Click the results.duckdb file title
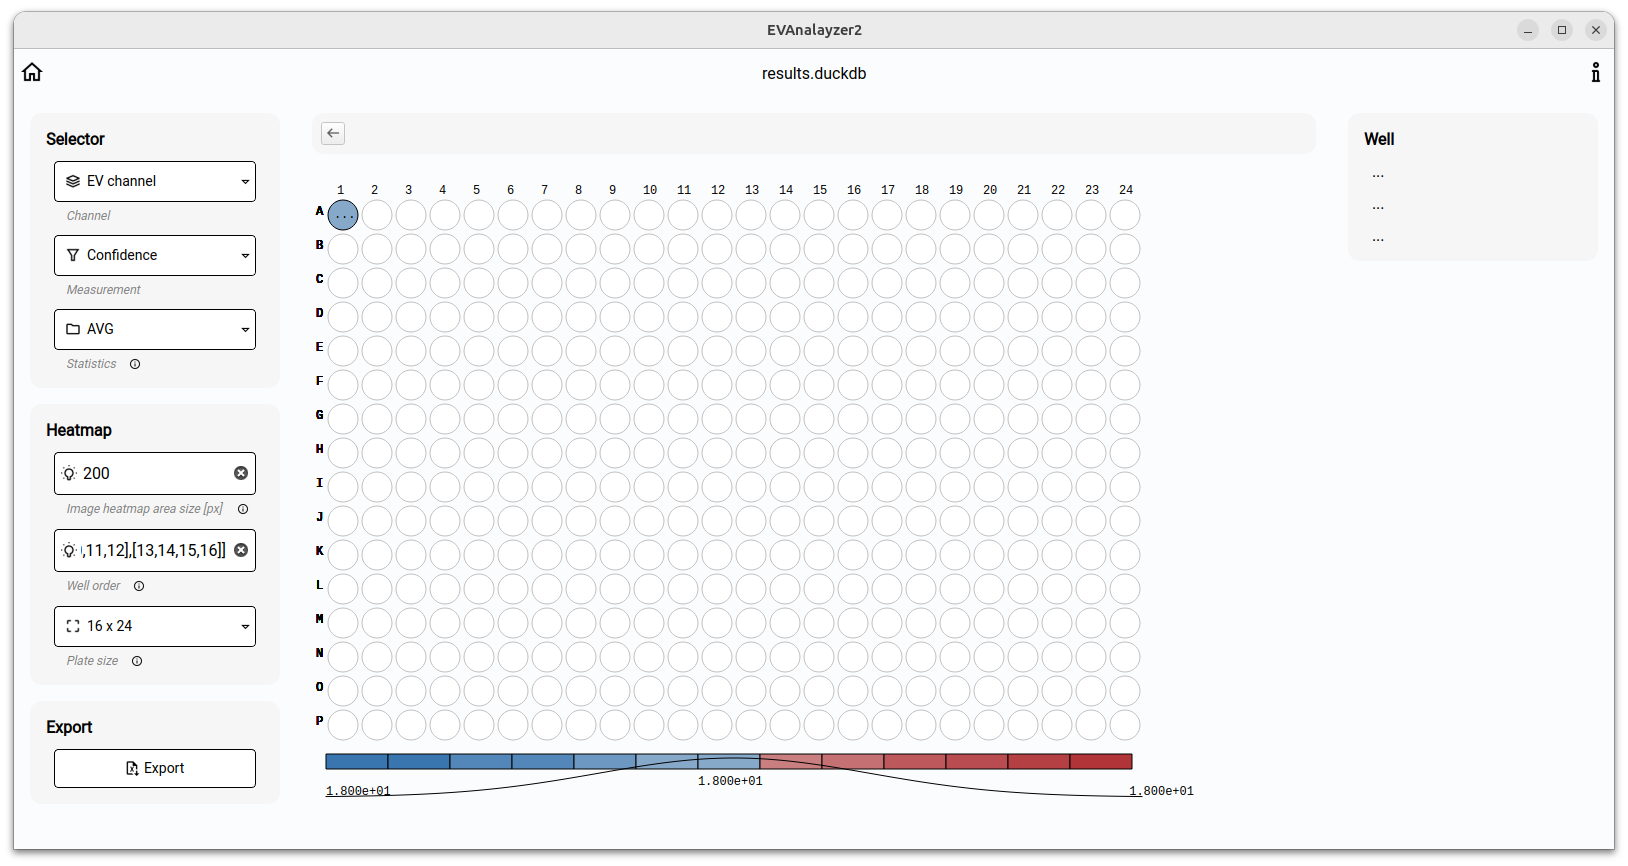This screenshot has width=1628, height=866. click(814, 73)
